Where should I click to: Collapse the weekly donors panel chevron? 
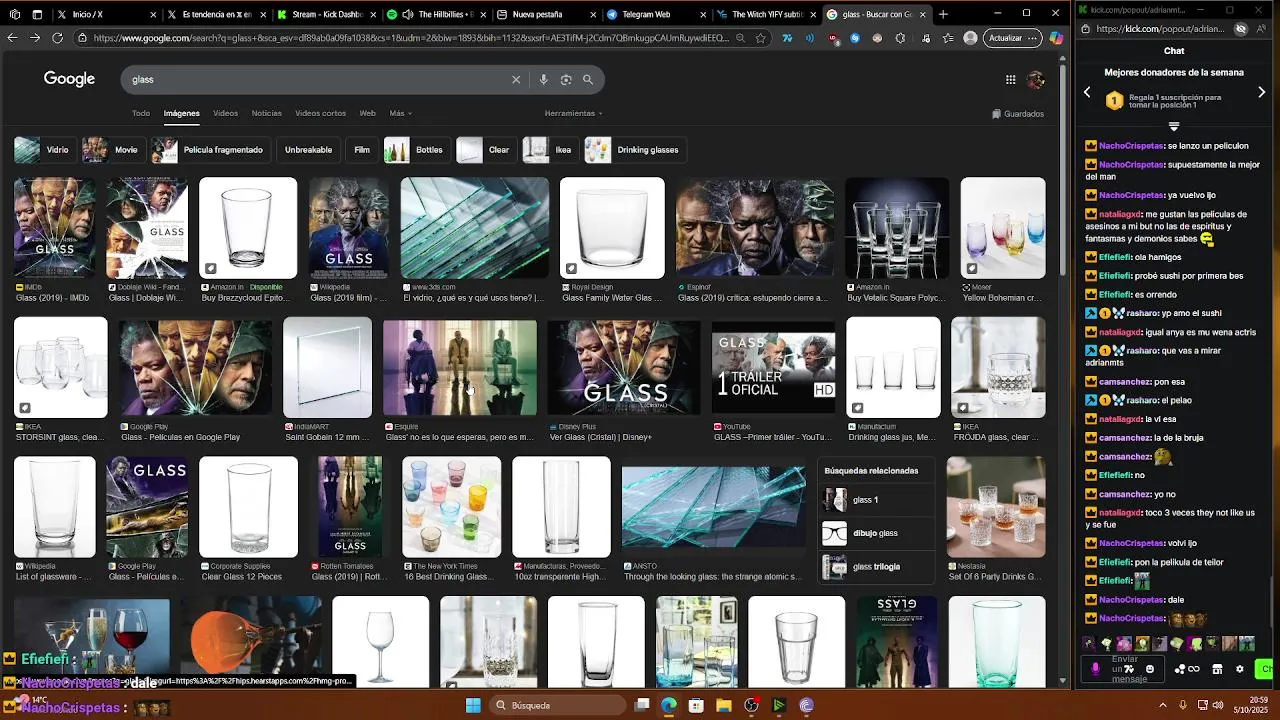(1174, 127)
